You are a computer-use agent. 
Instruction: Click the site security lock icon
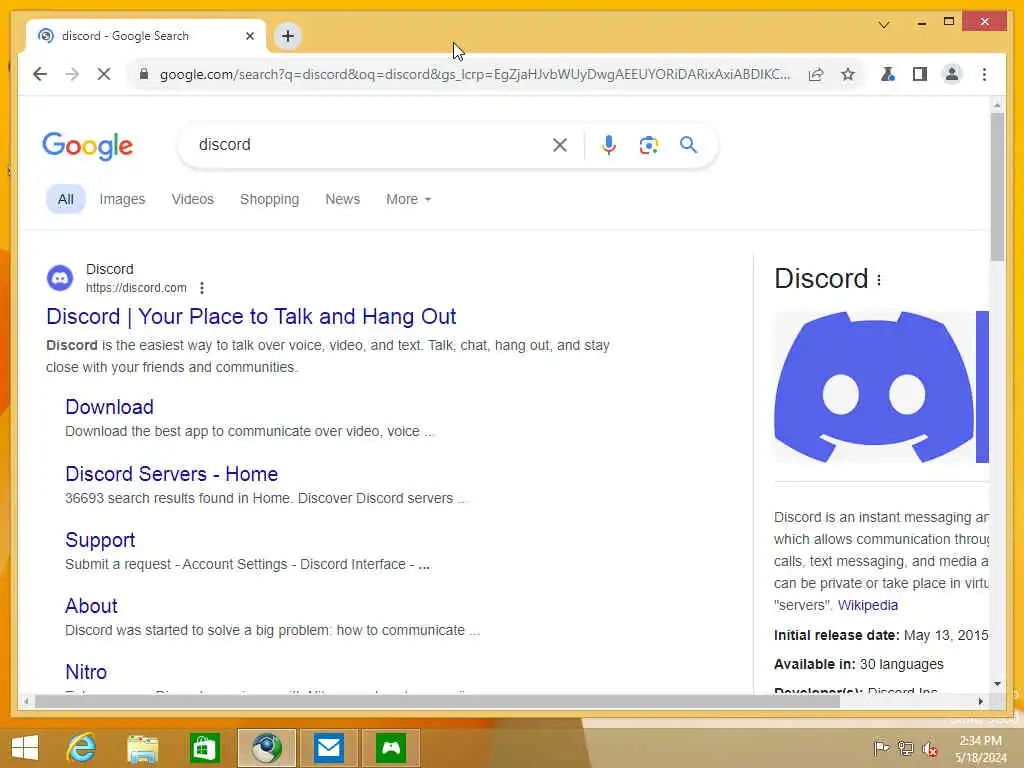144,74
